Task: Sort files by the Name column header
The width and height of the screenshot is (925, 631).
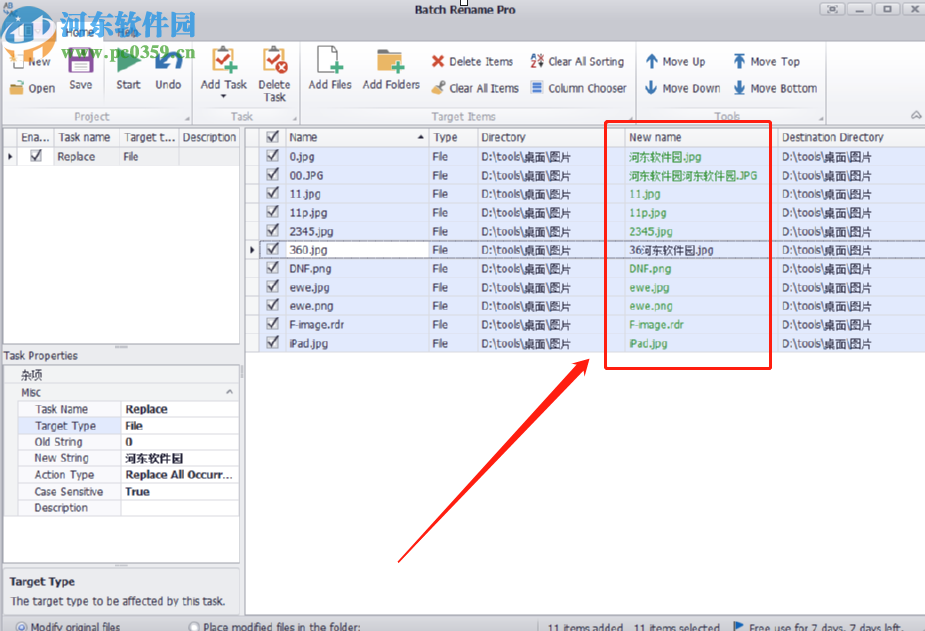Action: [x=350, y=137]
